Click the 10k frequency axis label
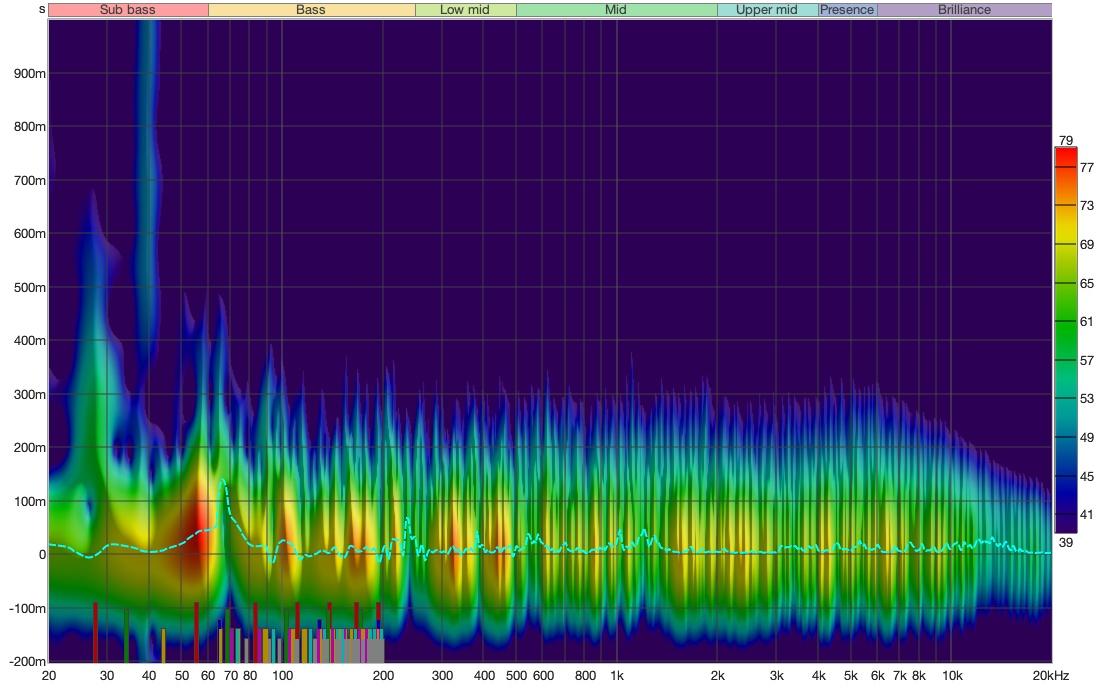The height and width of the screenshot is (689, 1118). tap(952, 675)
